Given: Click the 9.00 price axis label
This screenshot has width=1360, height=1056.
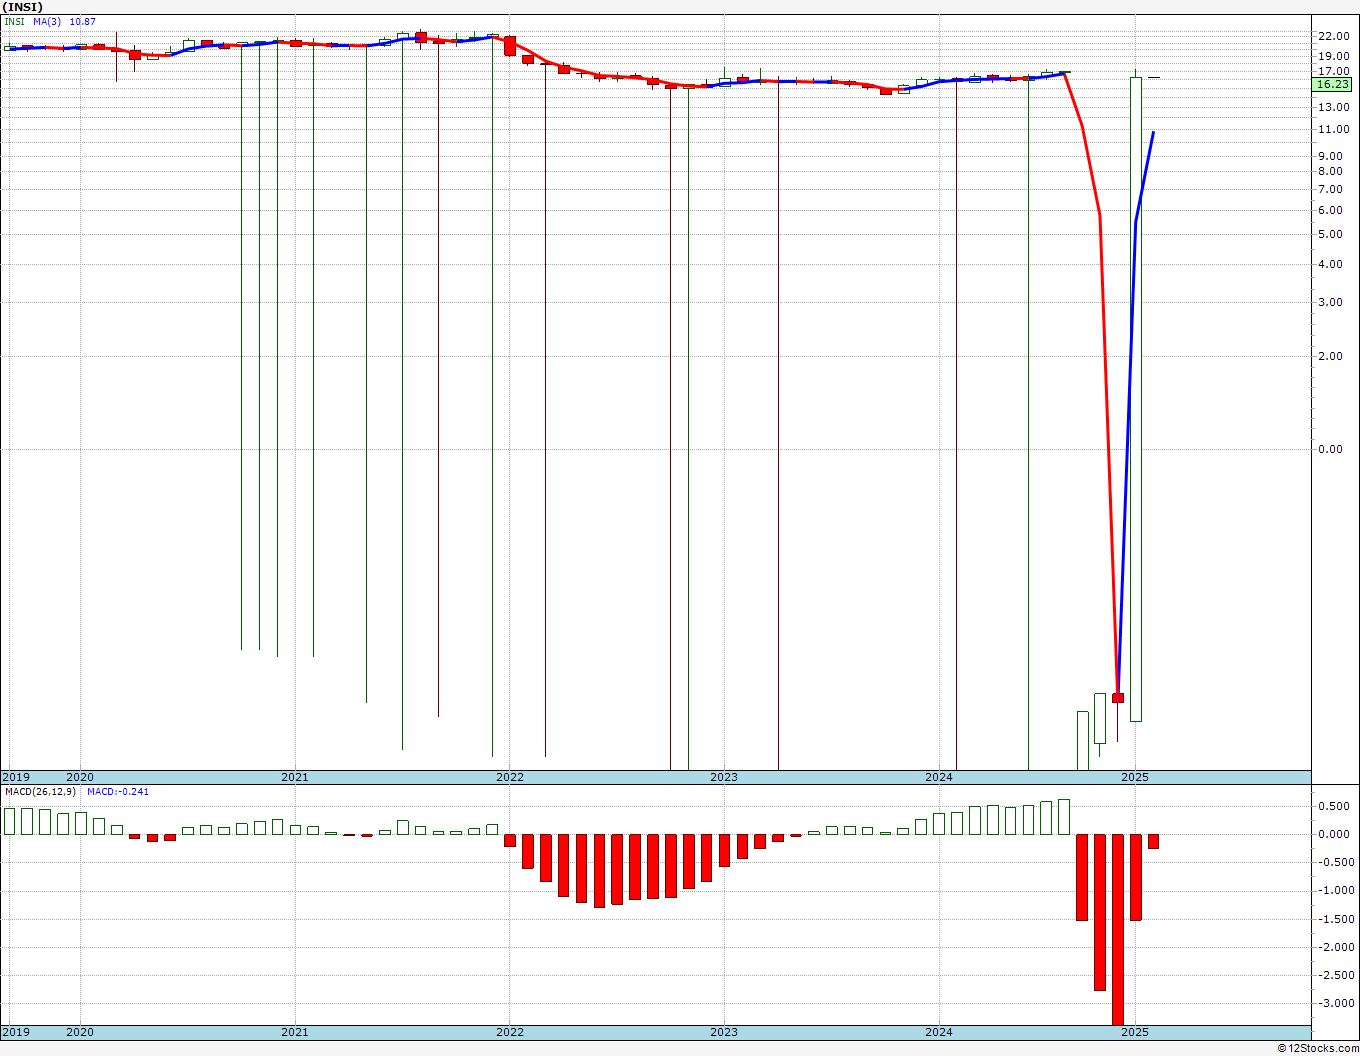Looking at the screenshot, I should [x=1331, y=156].
